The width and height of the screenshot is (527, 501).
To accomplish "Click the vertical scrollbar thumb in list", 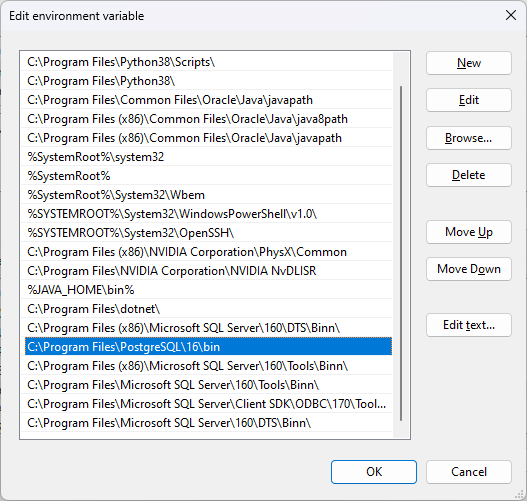I will coord(401,253).
